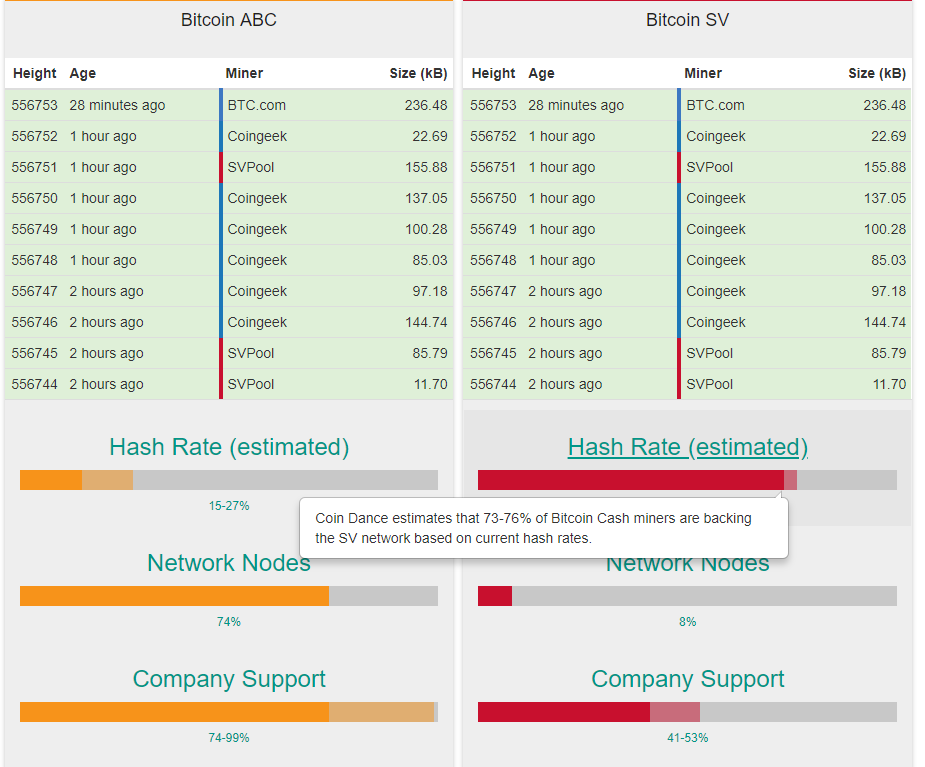Click the Bitcoin SV Hash Rate (estimated) link

click(687, 447)
